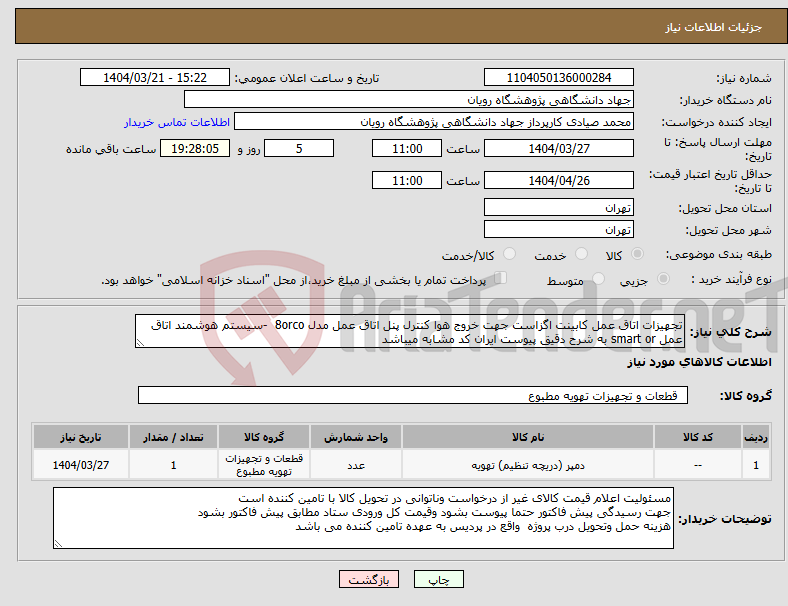Screen dimensions: 788x606
Task: Click the label شماره نیاز
Action: point(744,78)
